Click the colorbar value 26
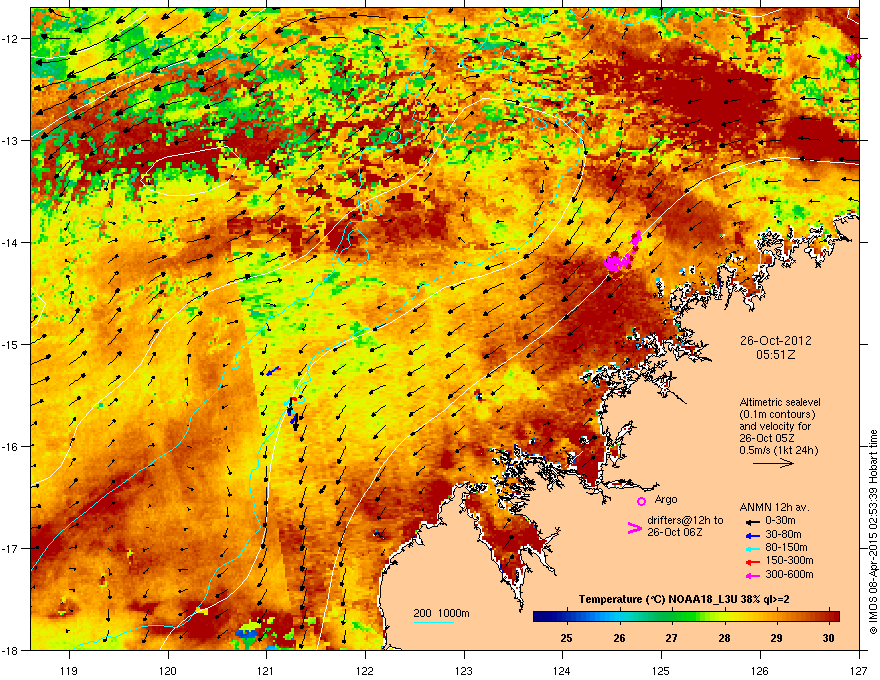 point(619,638)
